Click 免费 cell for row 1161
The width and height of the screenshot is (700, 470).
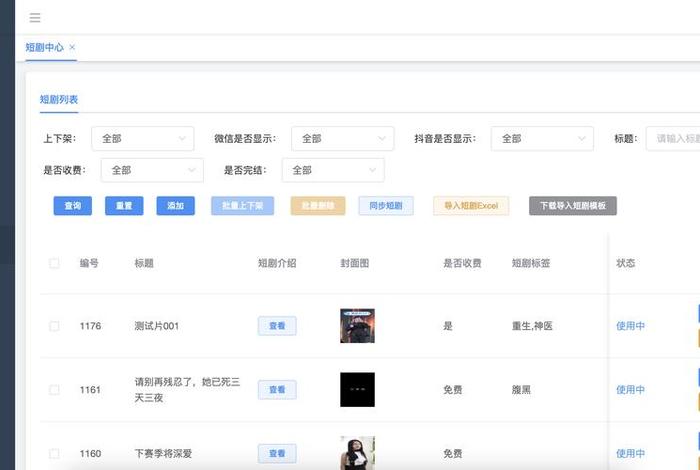point(453,390)
